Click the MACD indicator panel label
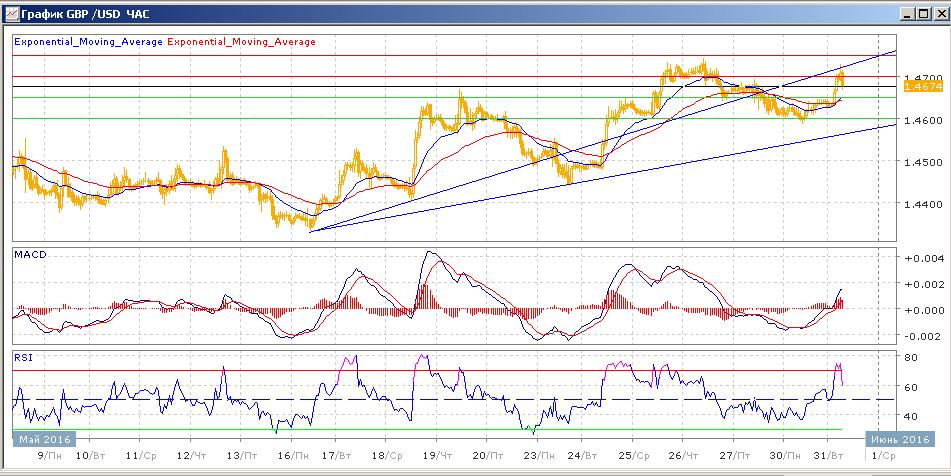Image resolution: width=951 pixels, height=476 pixels. [x=29, y=255]
